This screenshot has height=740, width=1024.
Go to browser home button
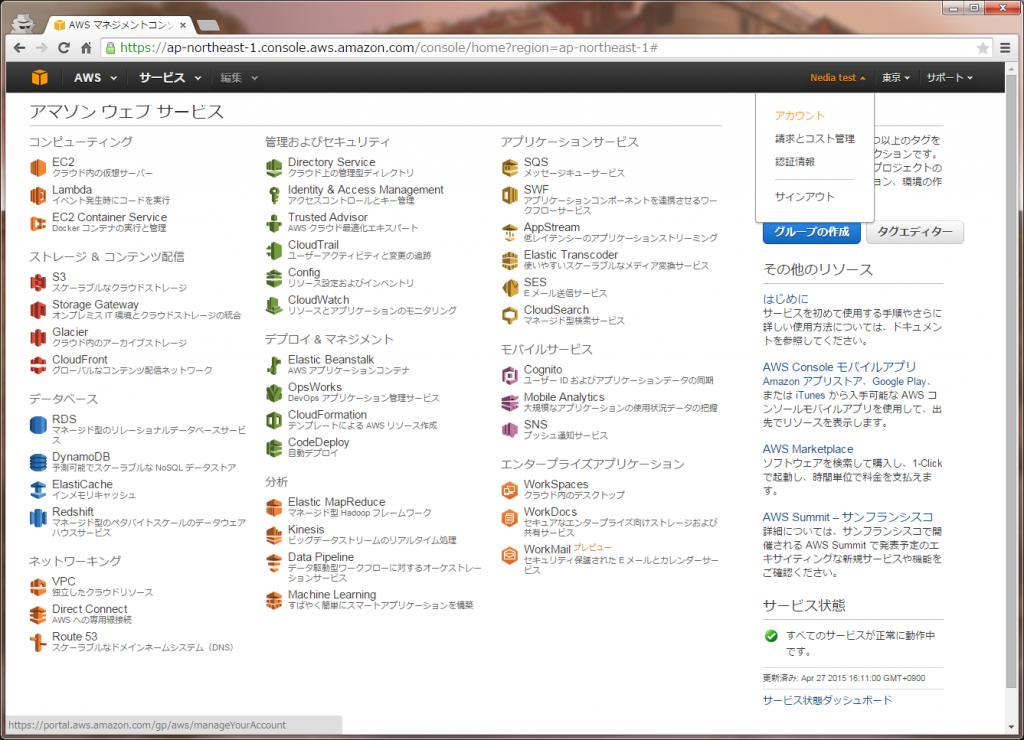tap(86, 48)
